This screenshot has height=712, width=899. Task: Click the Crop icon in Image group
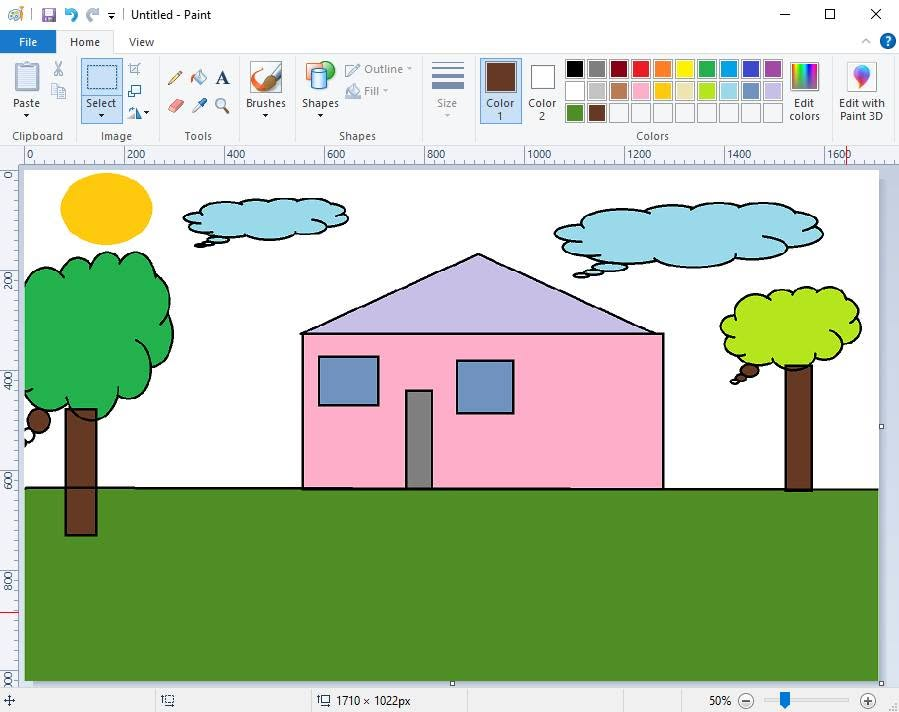(x=134, y=69)
